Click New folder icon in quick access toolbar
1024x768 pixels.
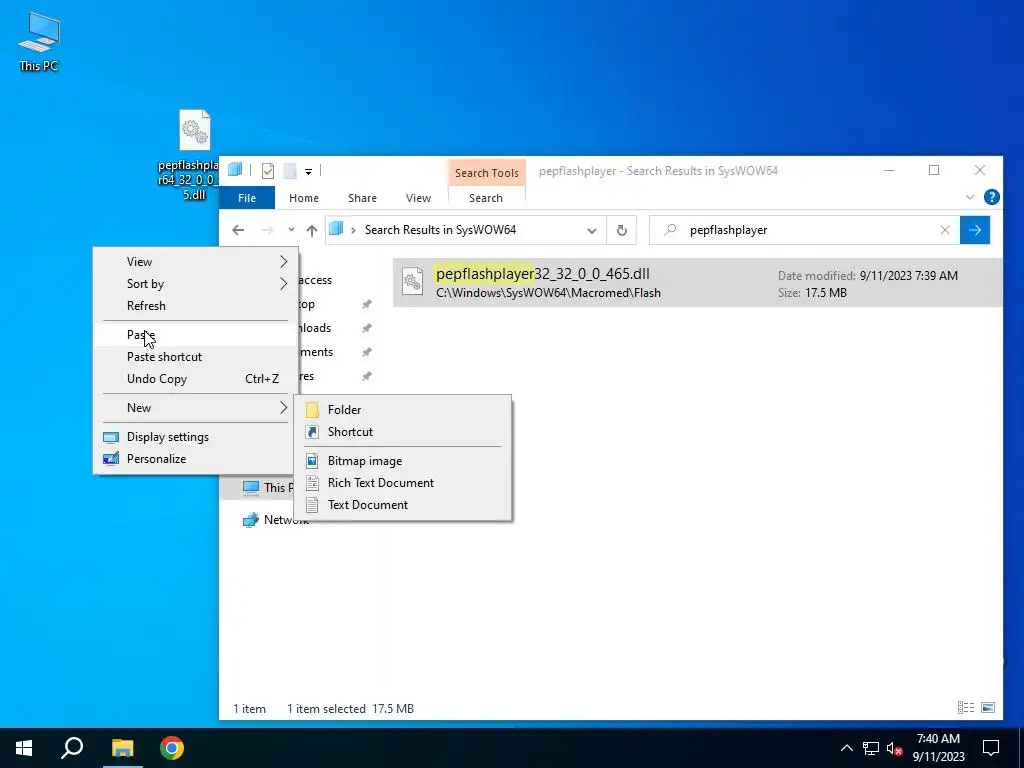(290, 171)
